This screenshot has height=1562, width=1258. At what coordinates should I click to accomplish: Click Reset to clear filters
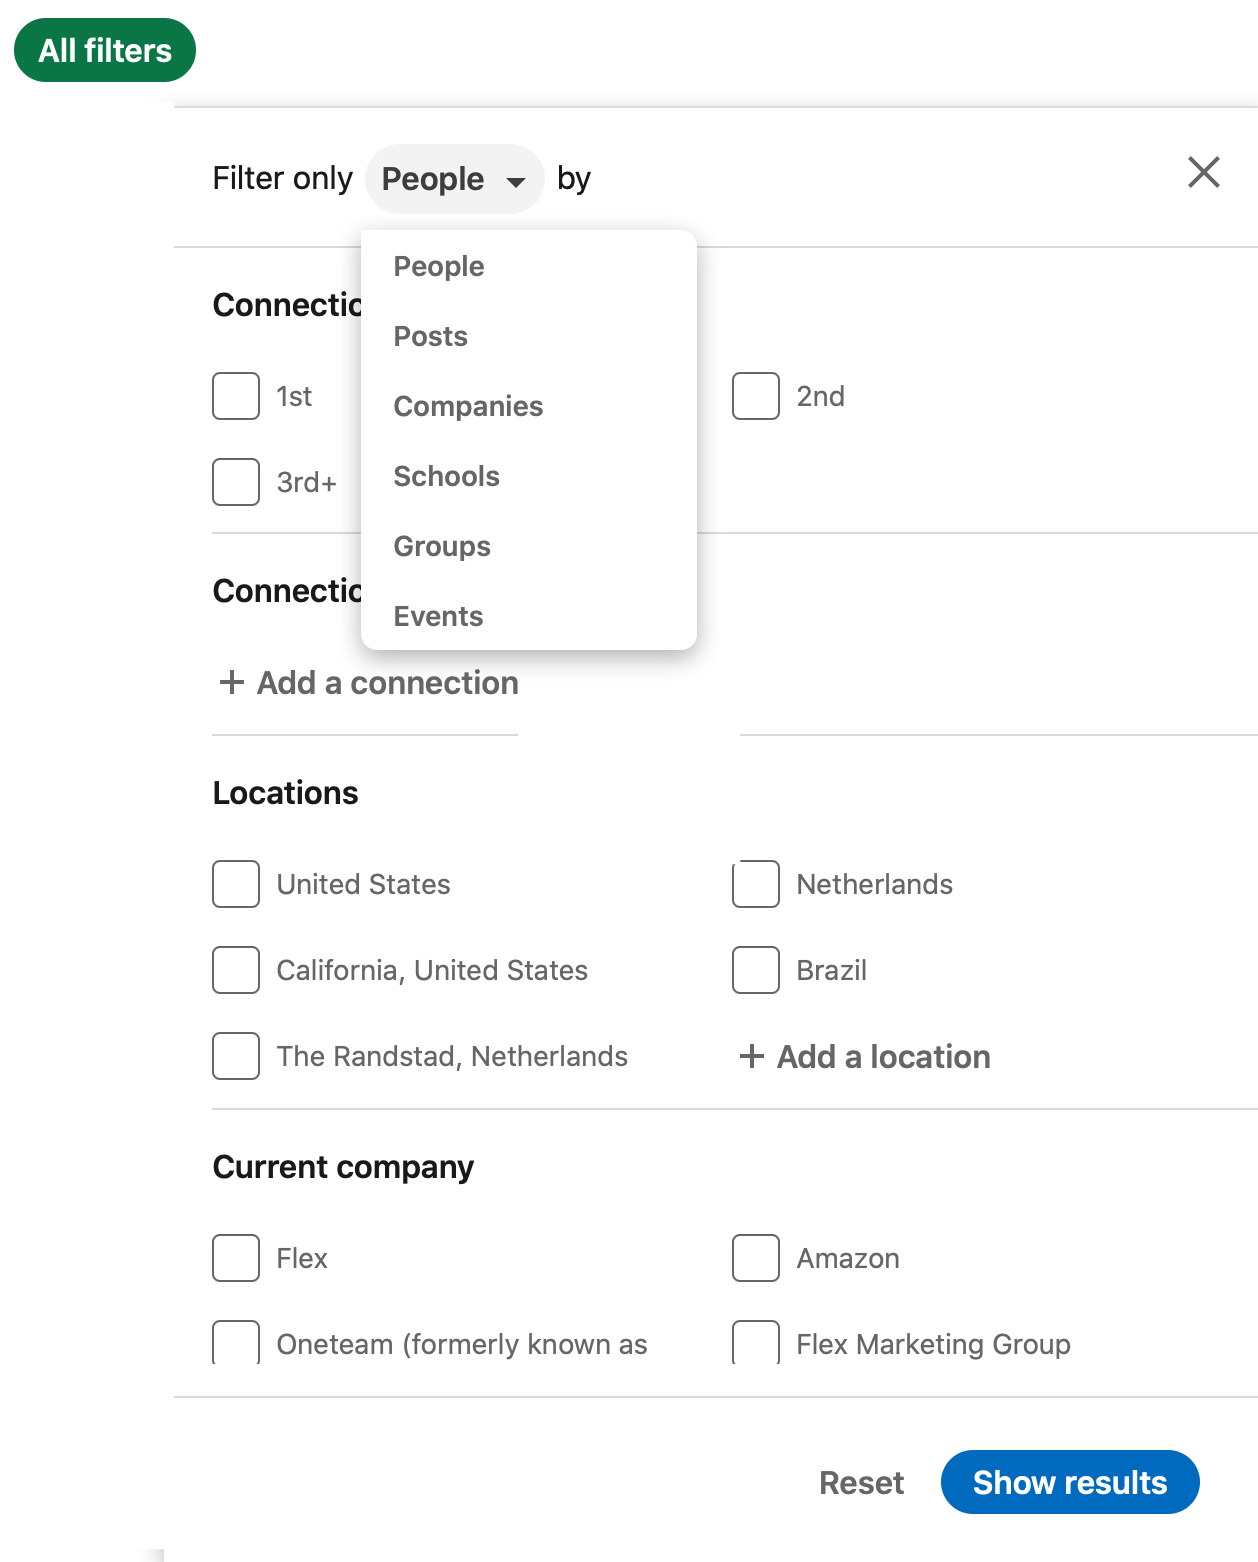pyautogui.click(x=861, y=1482)
